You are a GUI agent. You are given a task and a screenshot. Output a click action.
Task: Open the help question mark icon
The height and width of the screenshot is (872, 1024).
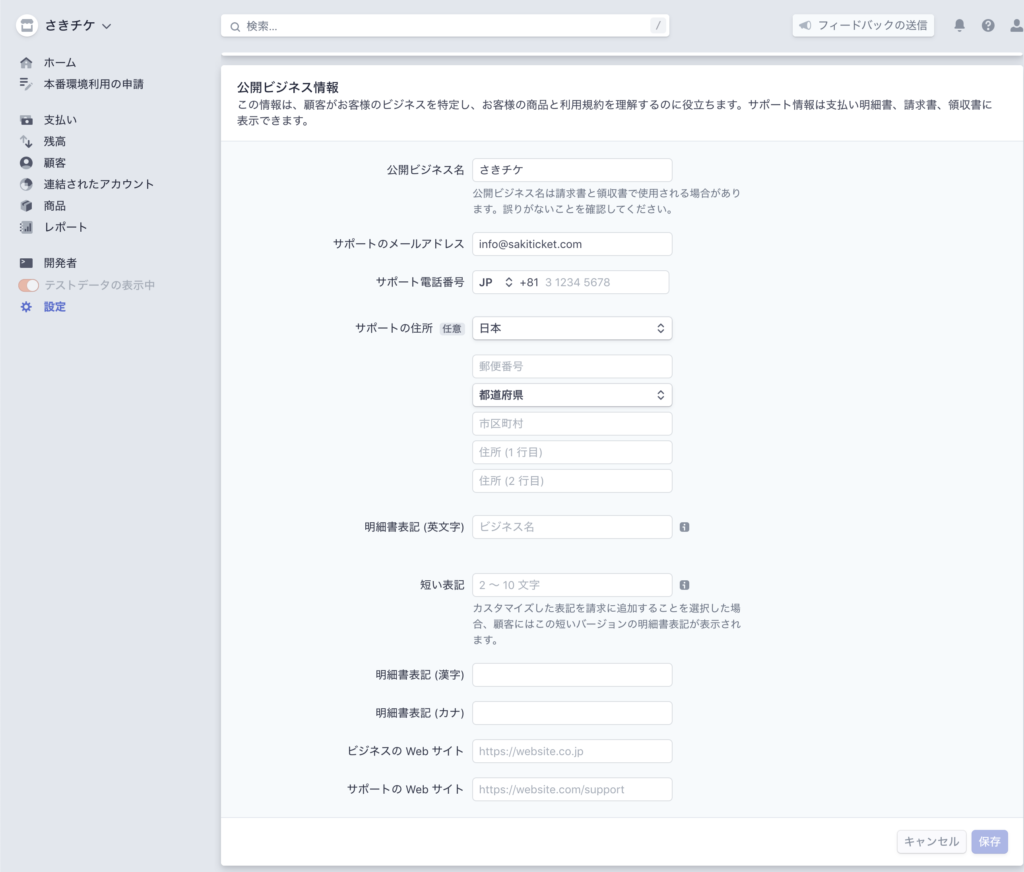(x=988, y=25)
